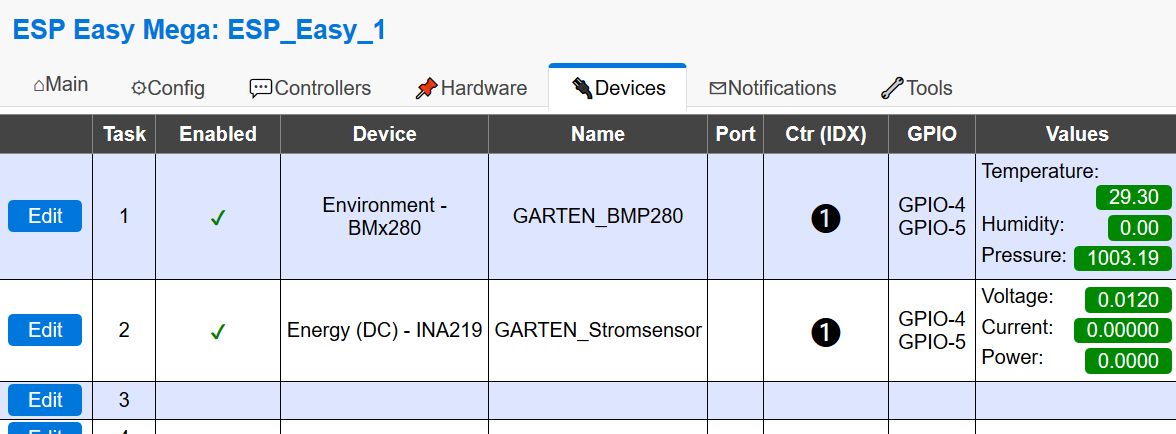Click the speech bubble Controllers icon
The width and height of the screenshot is (1176, 434).
[x=261, y=88]
